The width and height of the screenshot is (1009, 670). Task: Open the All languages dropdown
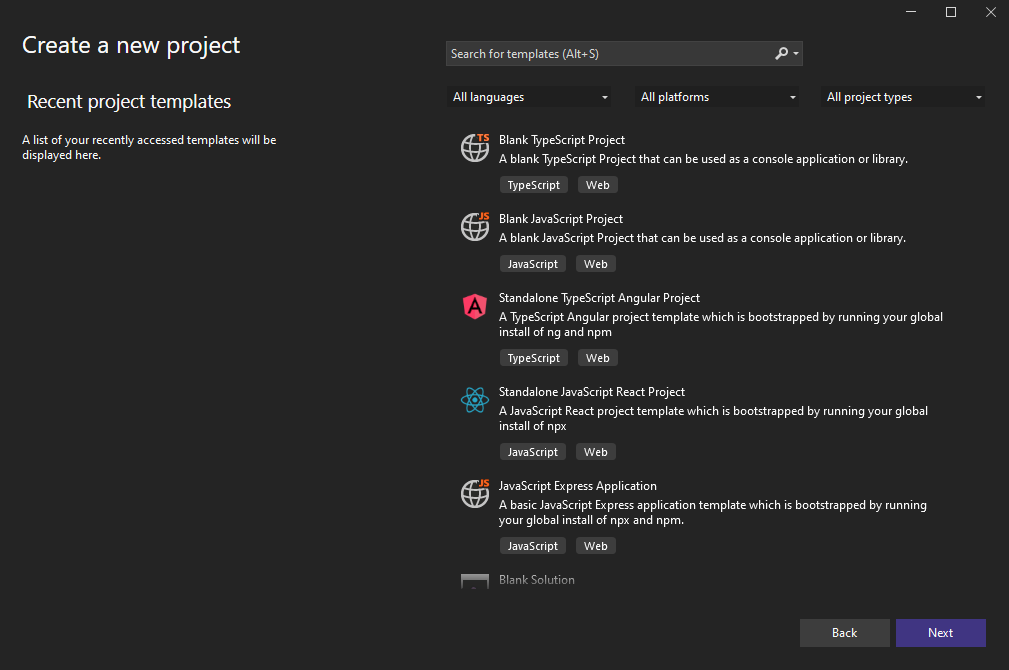pyautogui.click(x=529, y=97)
